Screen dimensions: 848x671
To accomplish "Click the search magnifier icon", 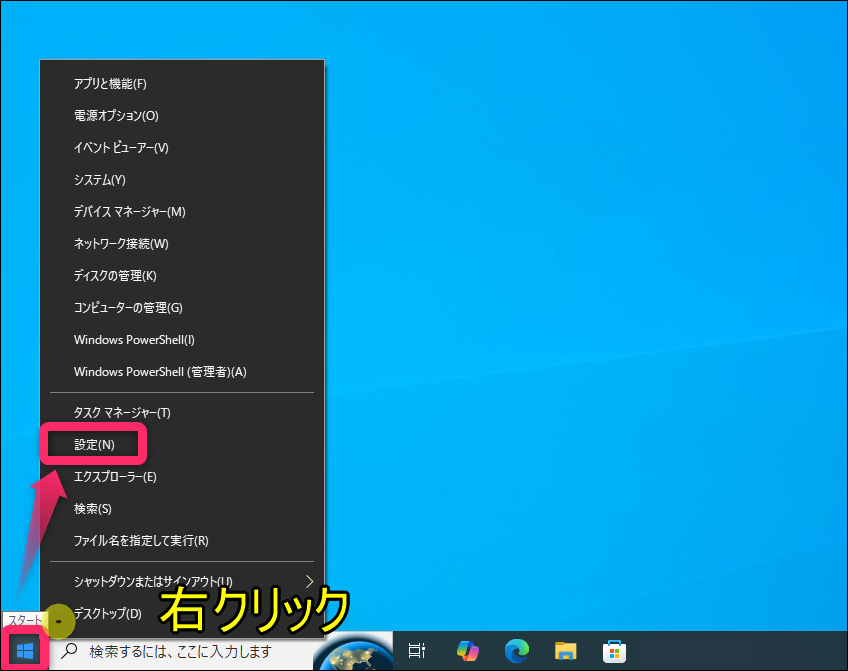I will click(x=70, y=652).
